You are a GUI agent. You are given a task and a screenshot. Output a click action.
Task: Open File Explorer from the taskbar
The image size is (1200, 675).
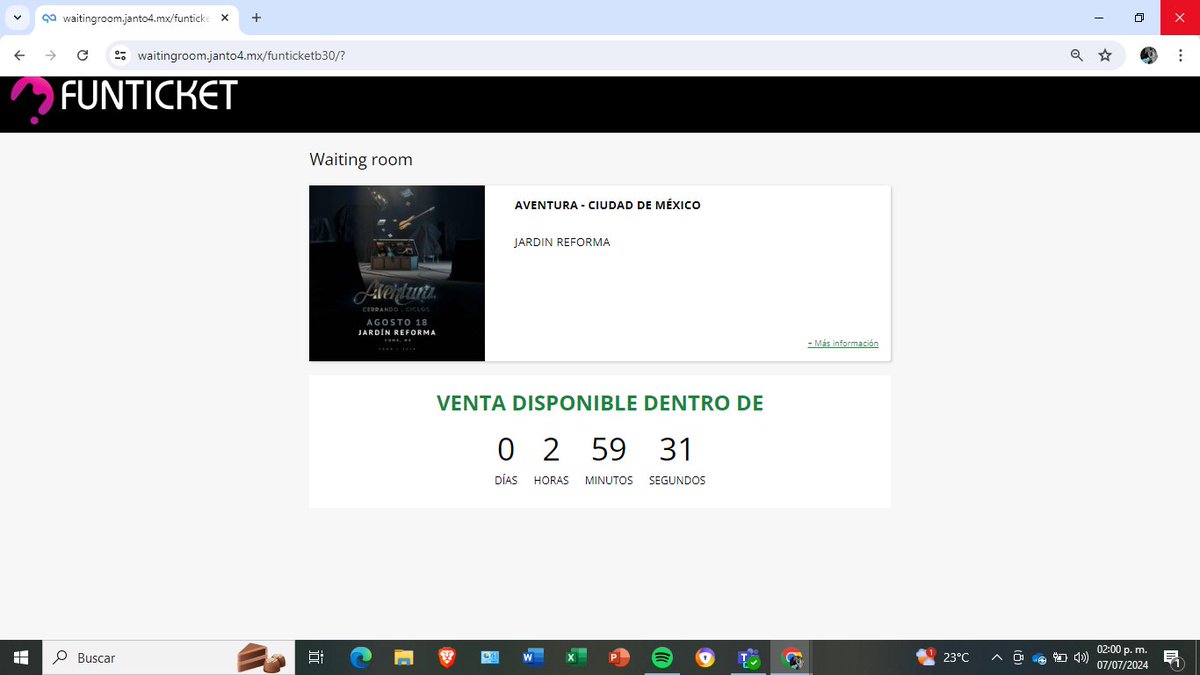pyautogui.click(x=404, y=657)
